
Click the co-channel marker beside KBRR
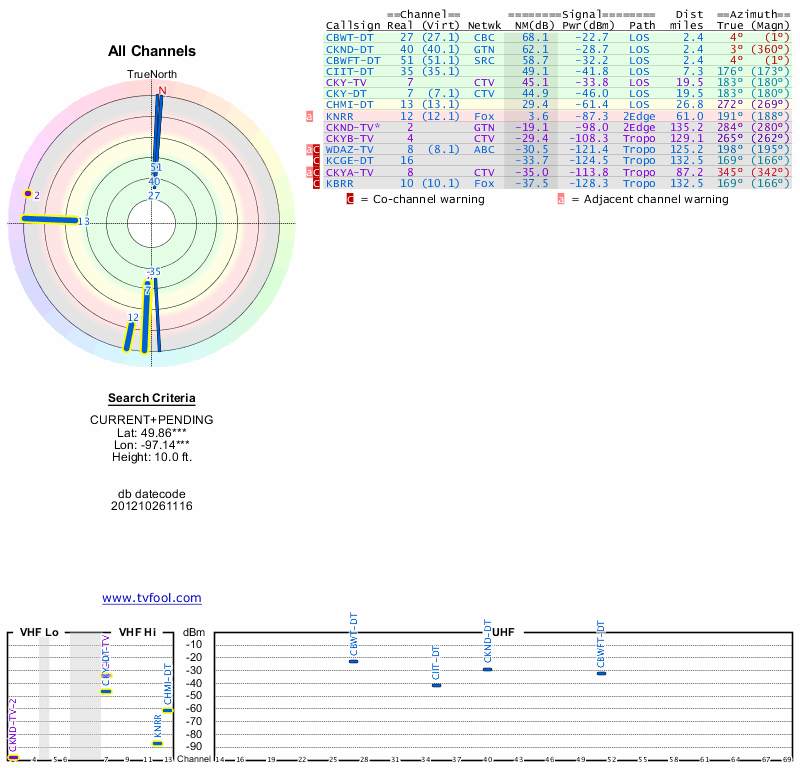(x=316, y=183)
